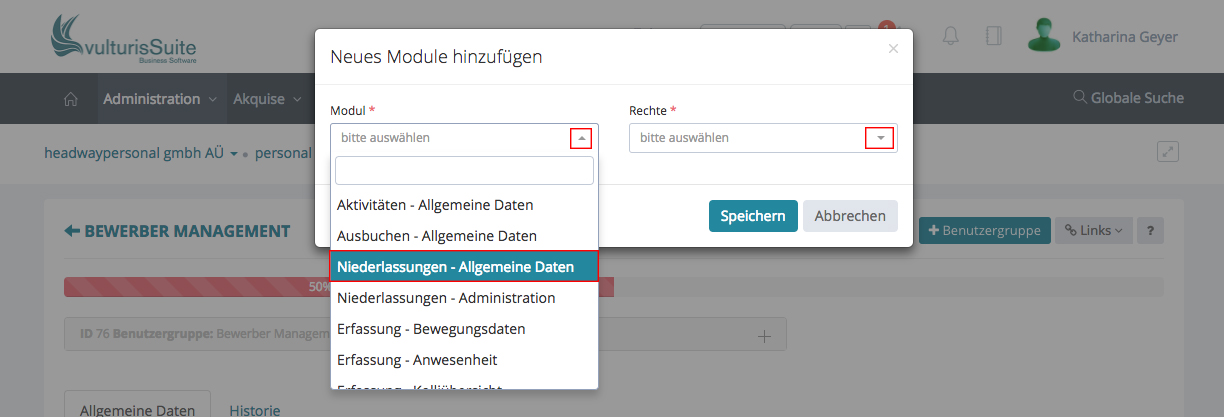Click the global search magnifier icon
The height and width of the screenshot is (417, 1224).
tap(1079, 98)
